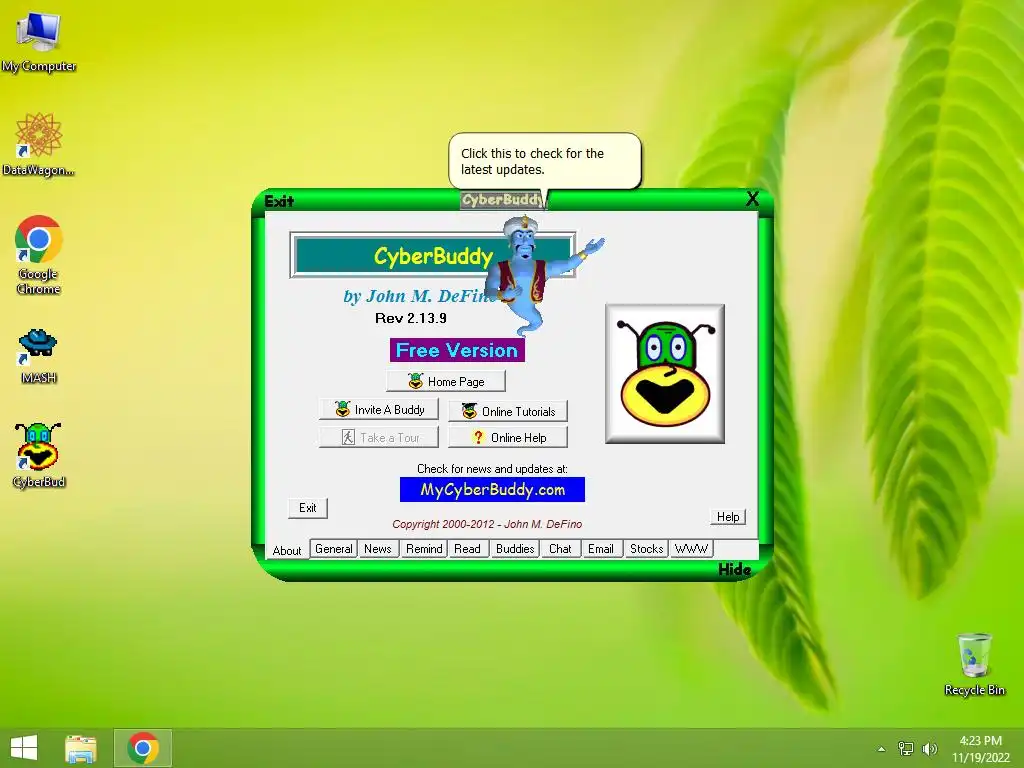1024x768 pixels.
Task: Open the DataWagon desktop shortcut
Action: 39,144
